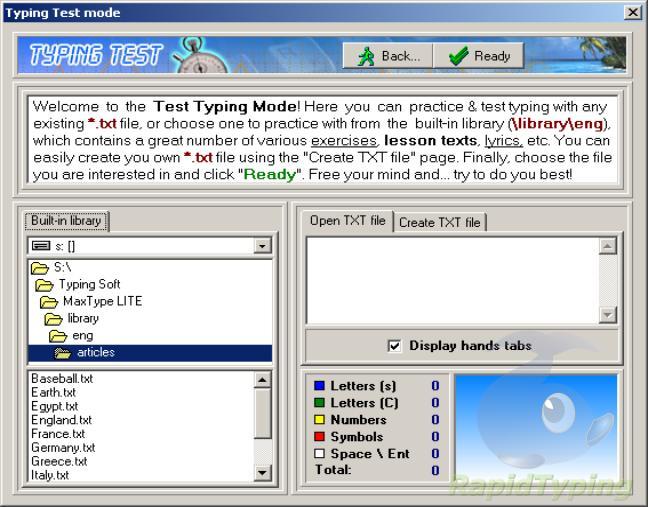Select the articles folder

point(150,352)
